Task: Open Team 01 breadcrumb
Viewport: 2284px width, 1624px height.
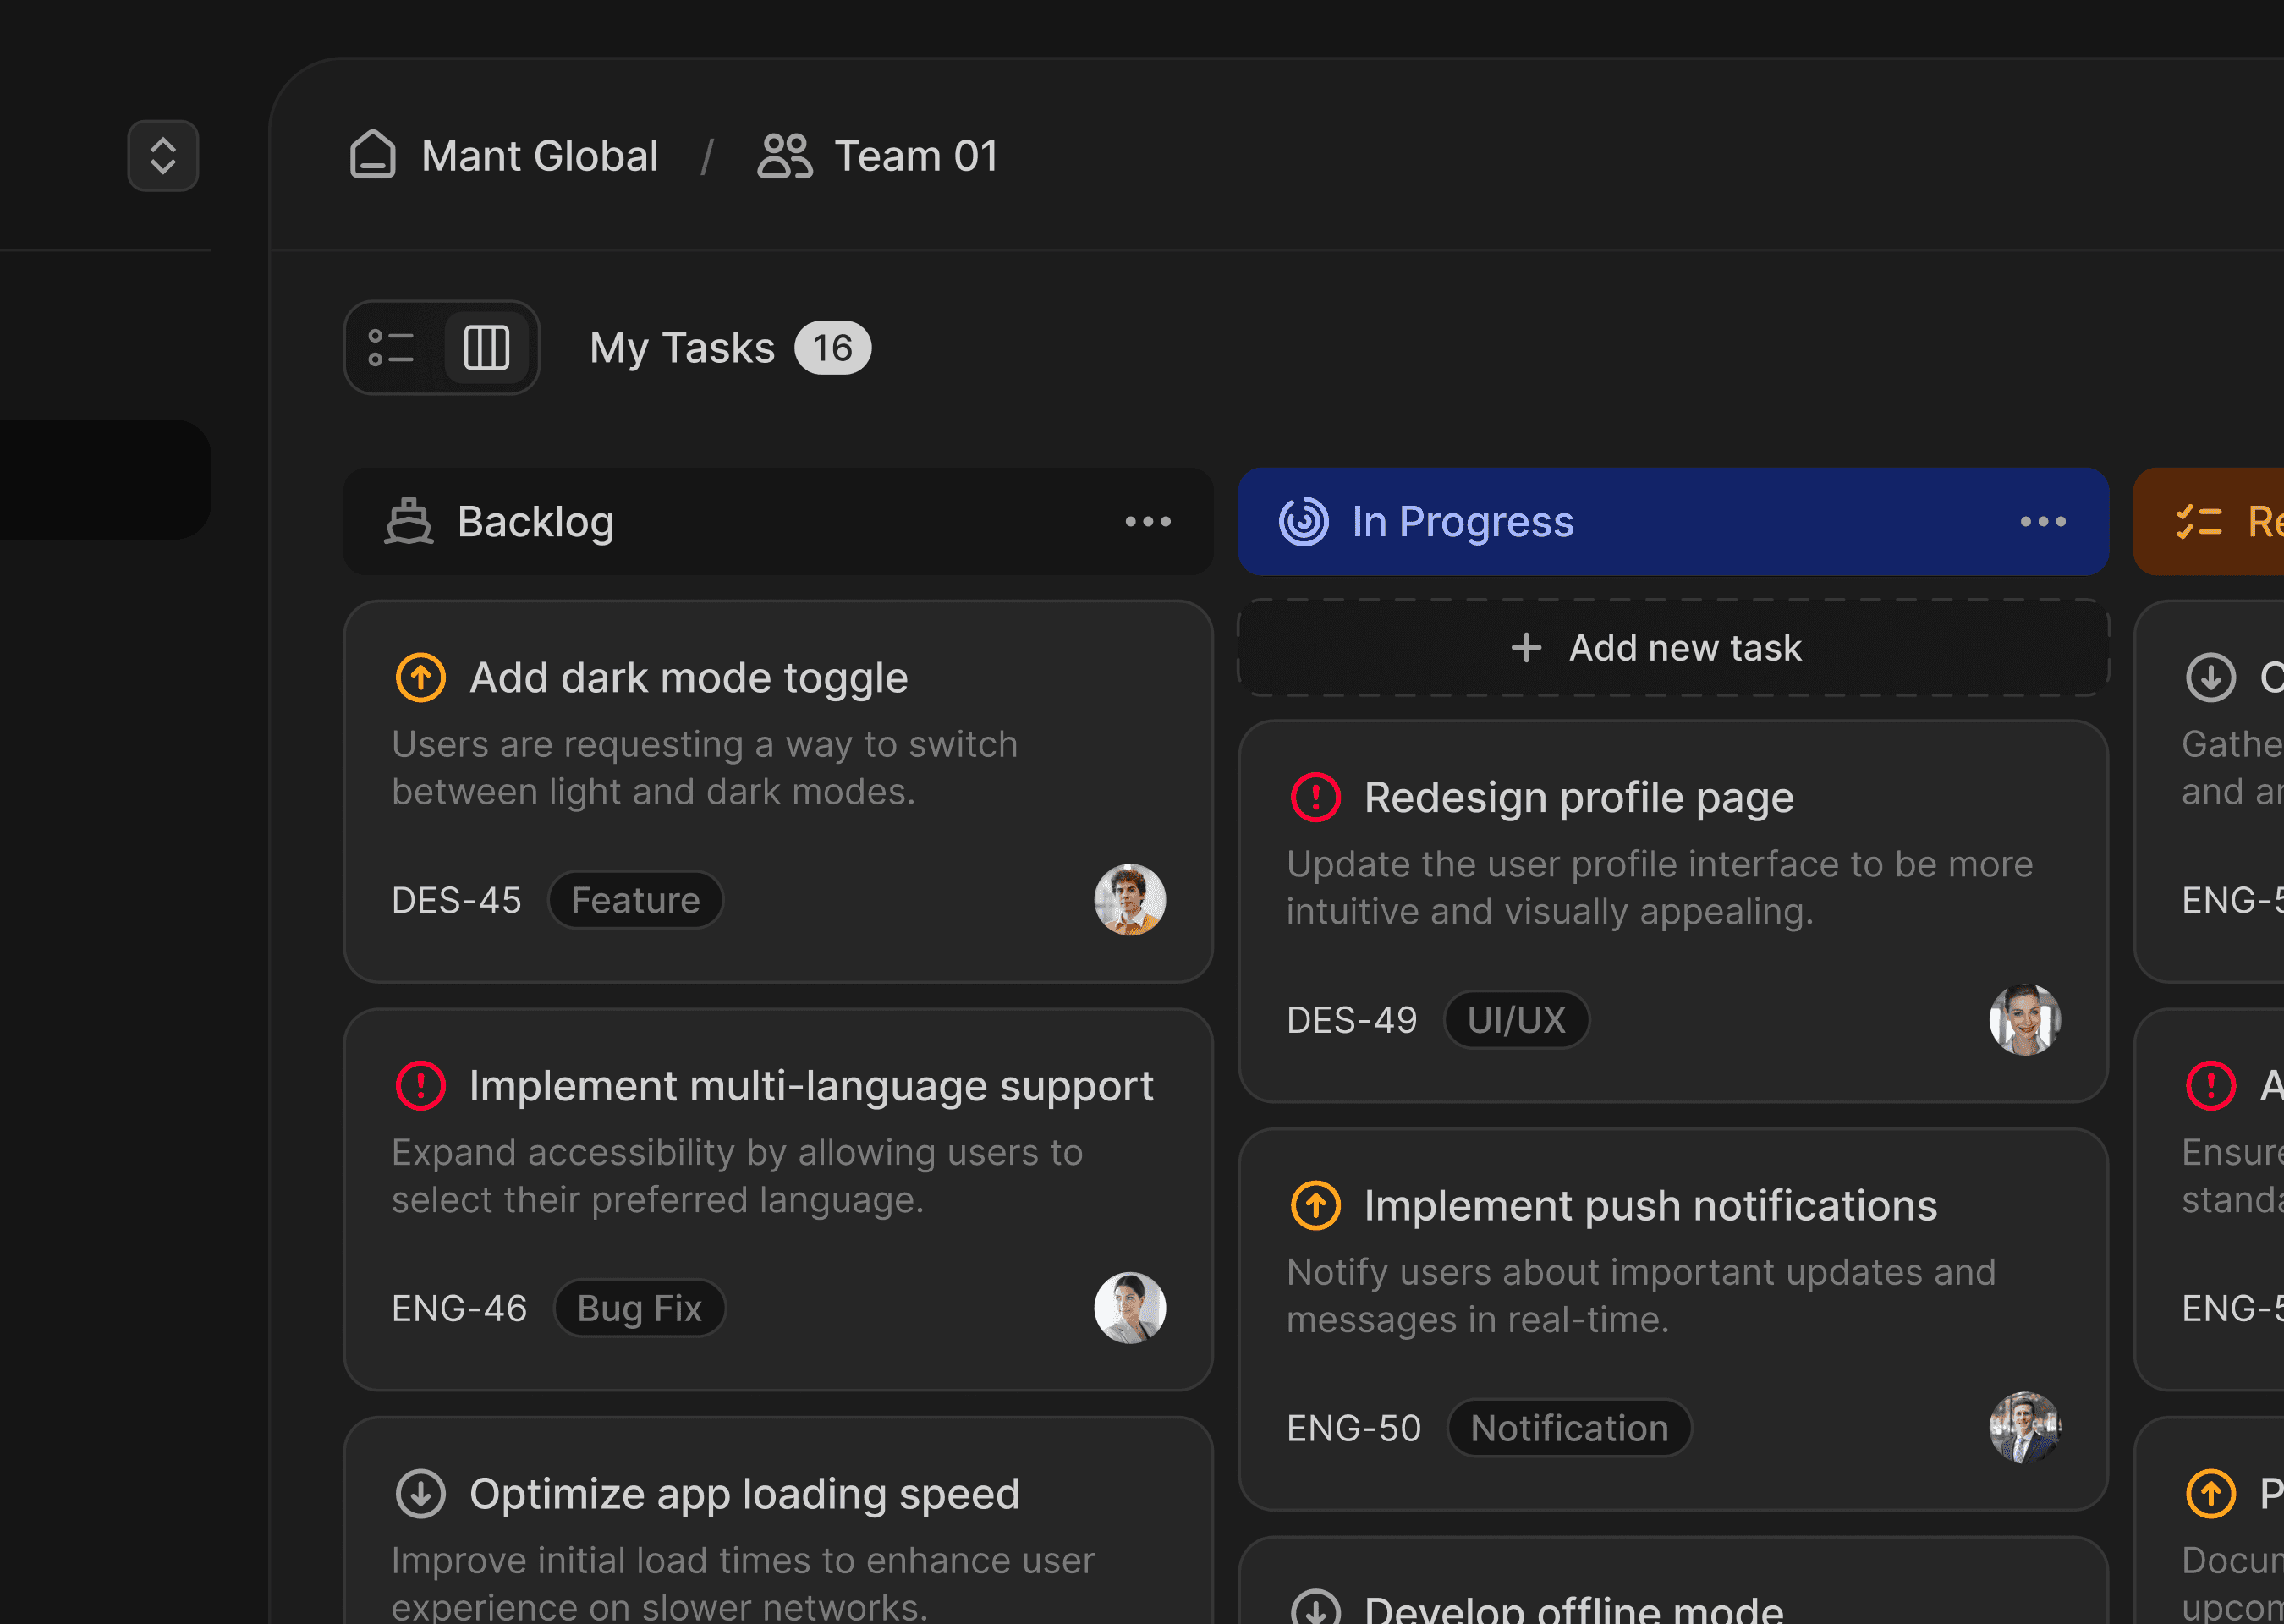Action: pos(915,156)
